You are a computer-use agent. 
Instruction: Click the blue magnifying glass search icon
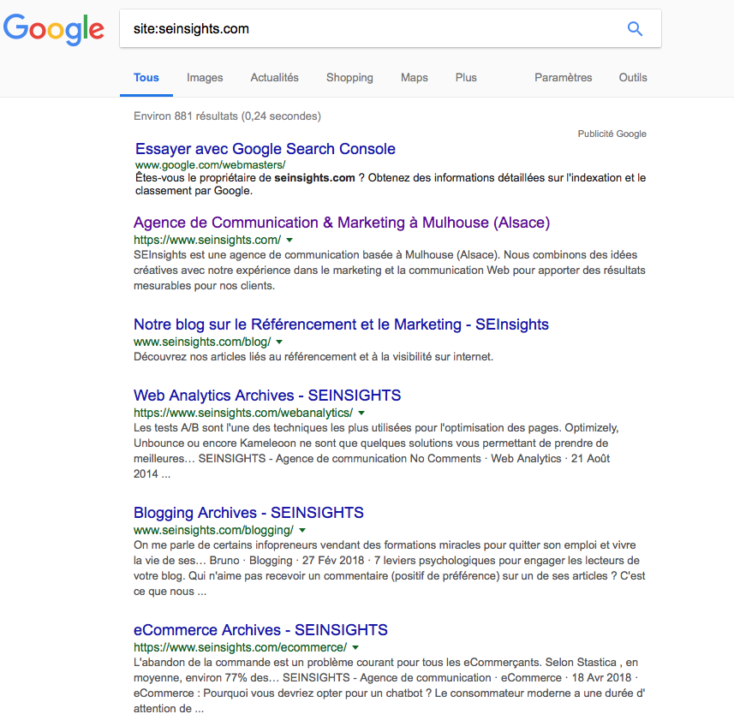[635, 29]
